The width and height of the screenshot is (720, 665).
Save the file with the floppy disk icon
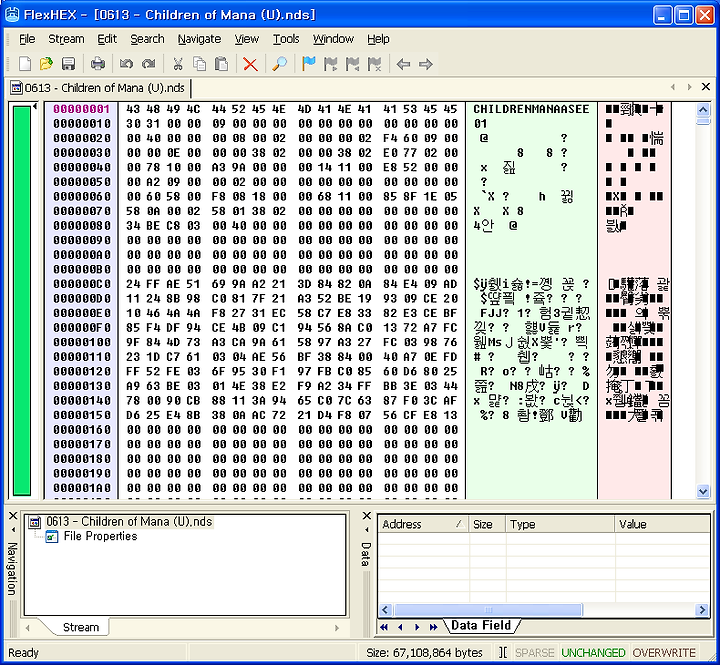[x=68, y=64]
